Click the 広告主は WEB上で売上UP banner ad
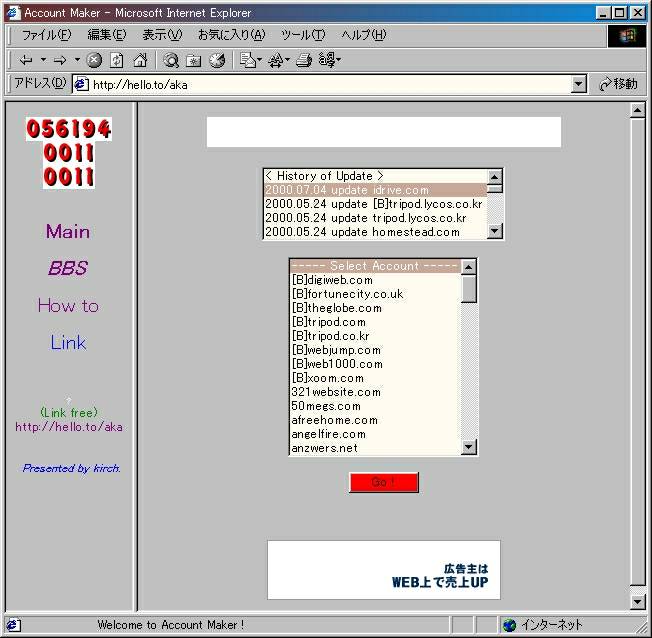Viewport: 652px width, 638px height. 384,570
